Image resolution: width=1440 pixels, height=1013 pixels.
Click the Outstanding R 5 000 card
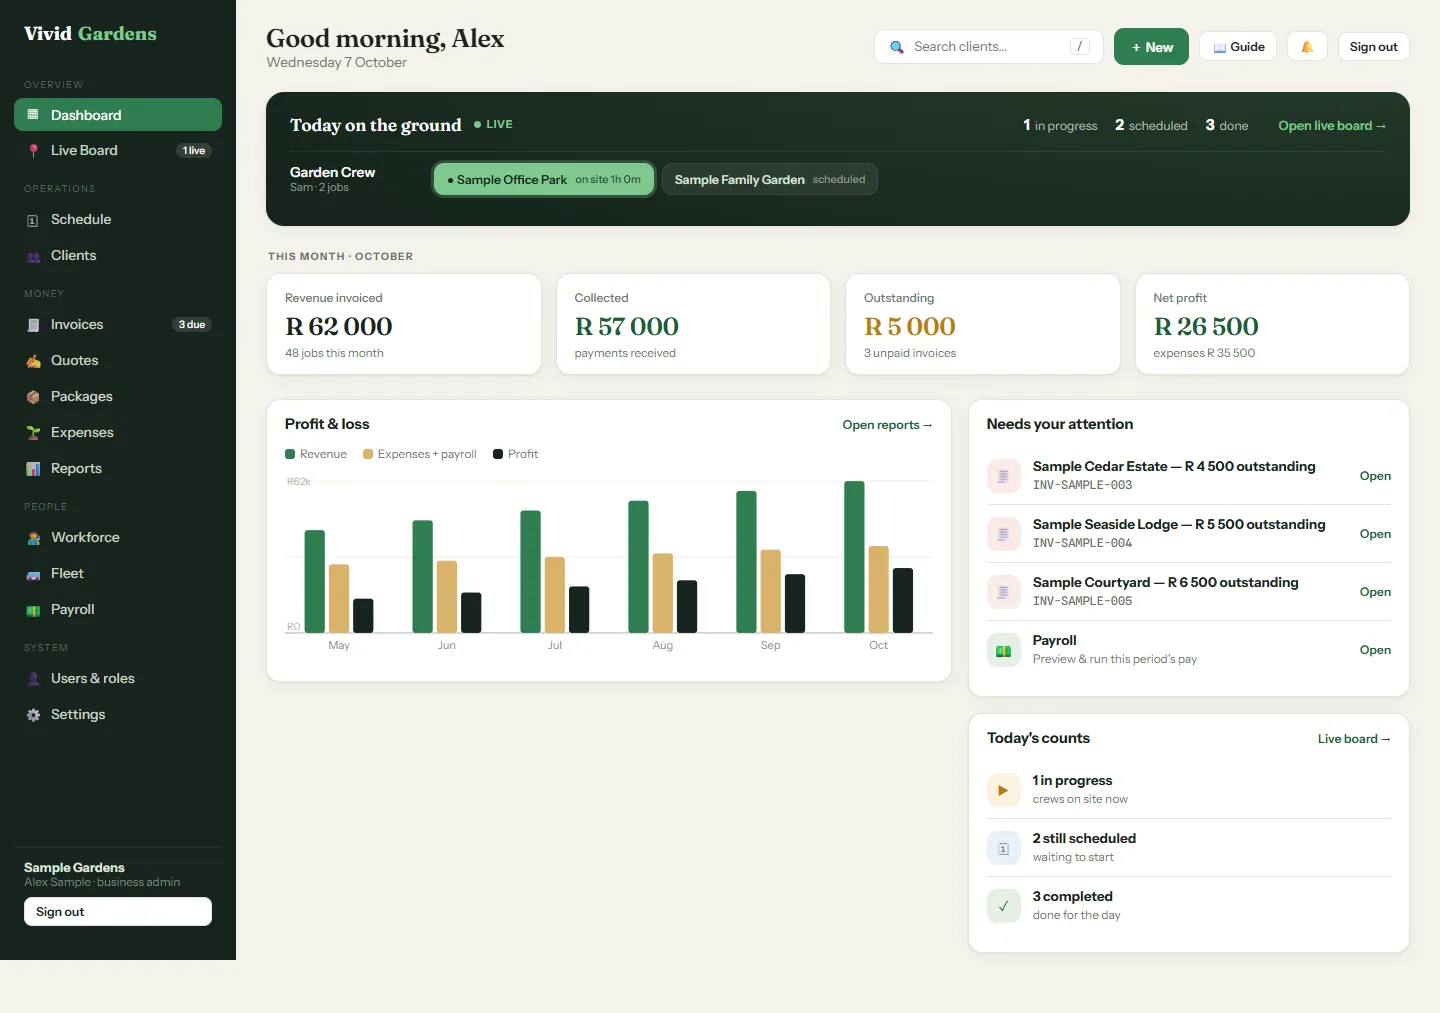point(983,324)
